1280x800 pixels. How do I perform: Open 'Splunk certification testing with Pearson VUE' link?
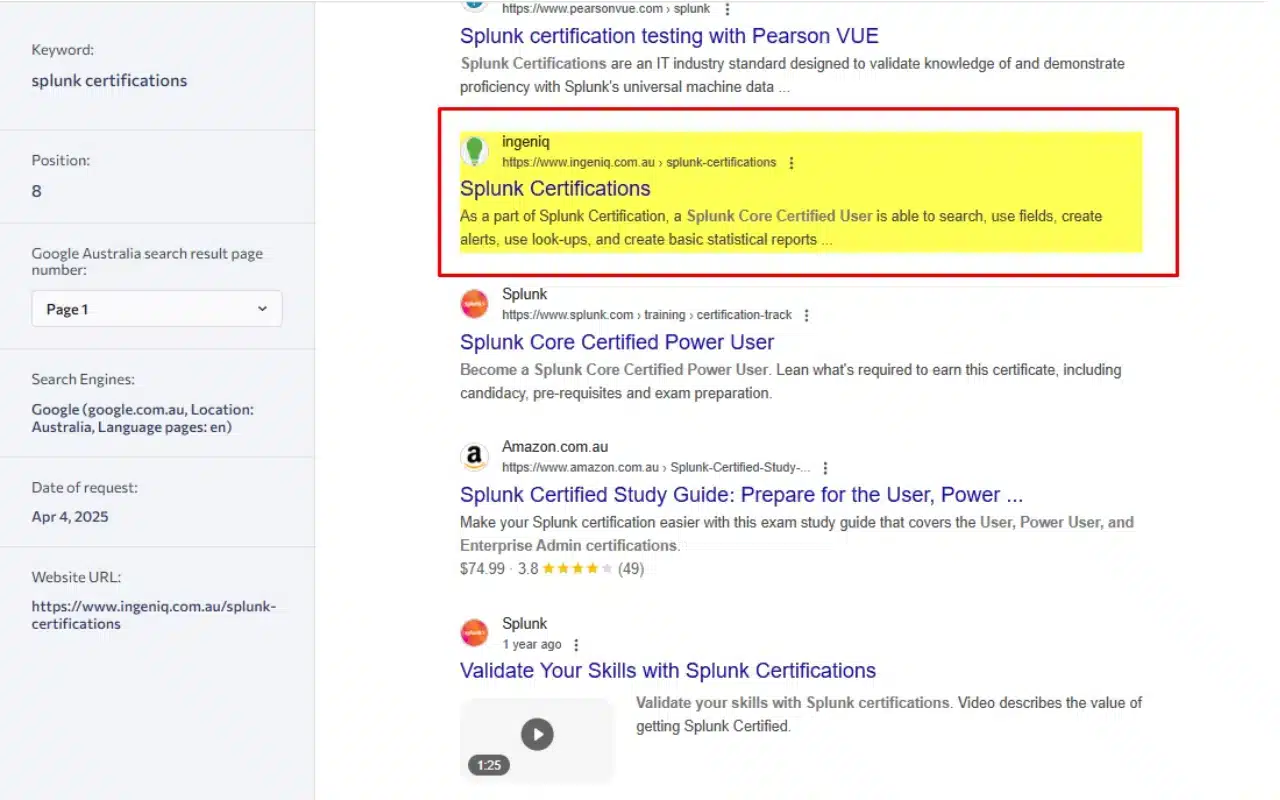(668, 36)
